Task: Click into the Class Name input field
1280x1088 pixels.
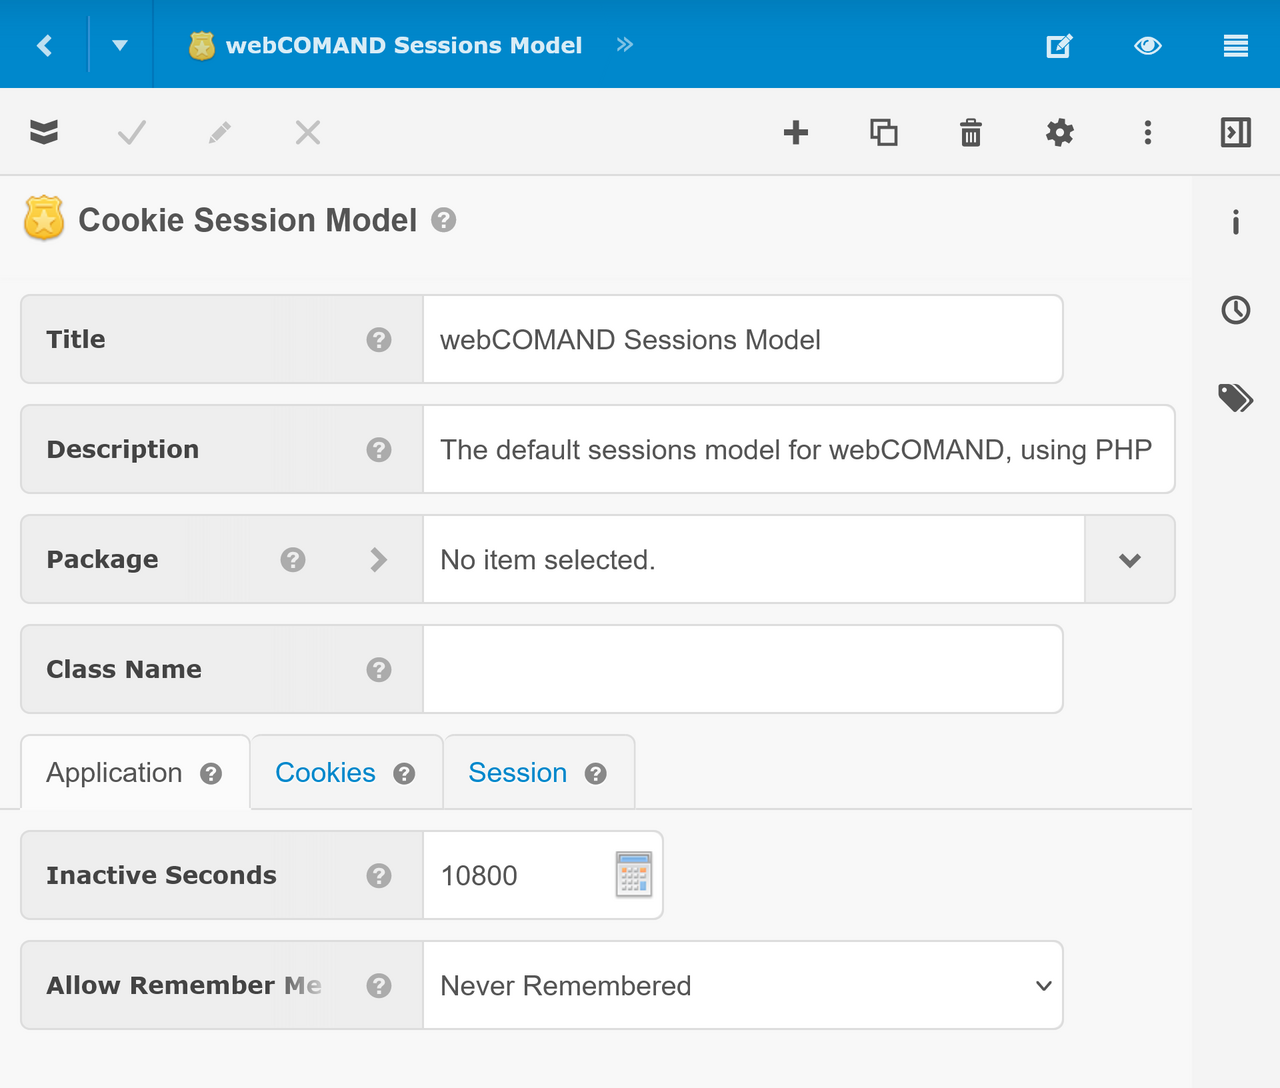Action: [742, 669]
